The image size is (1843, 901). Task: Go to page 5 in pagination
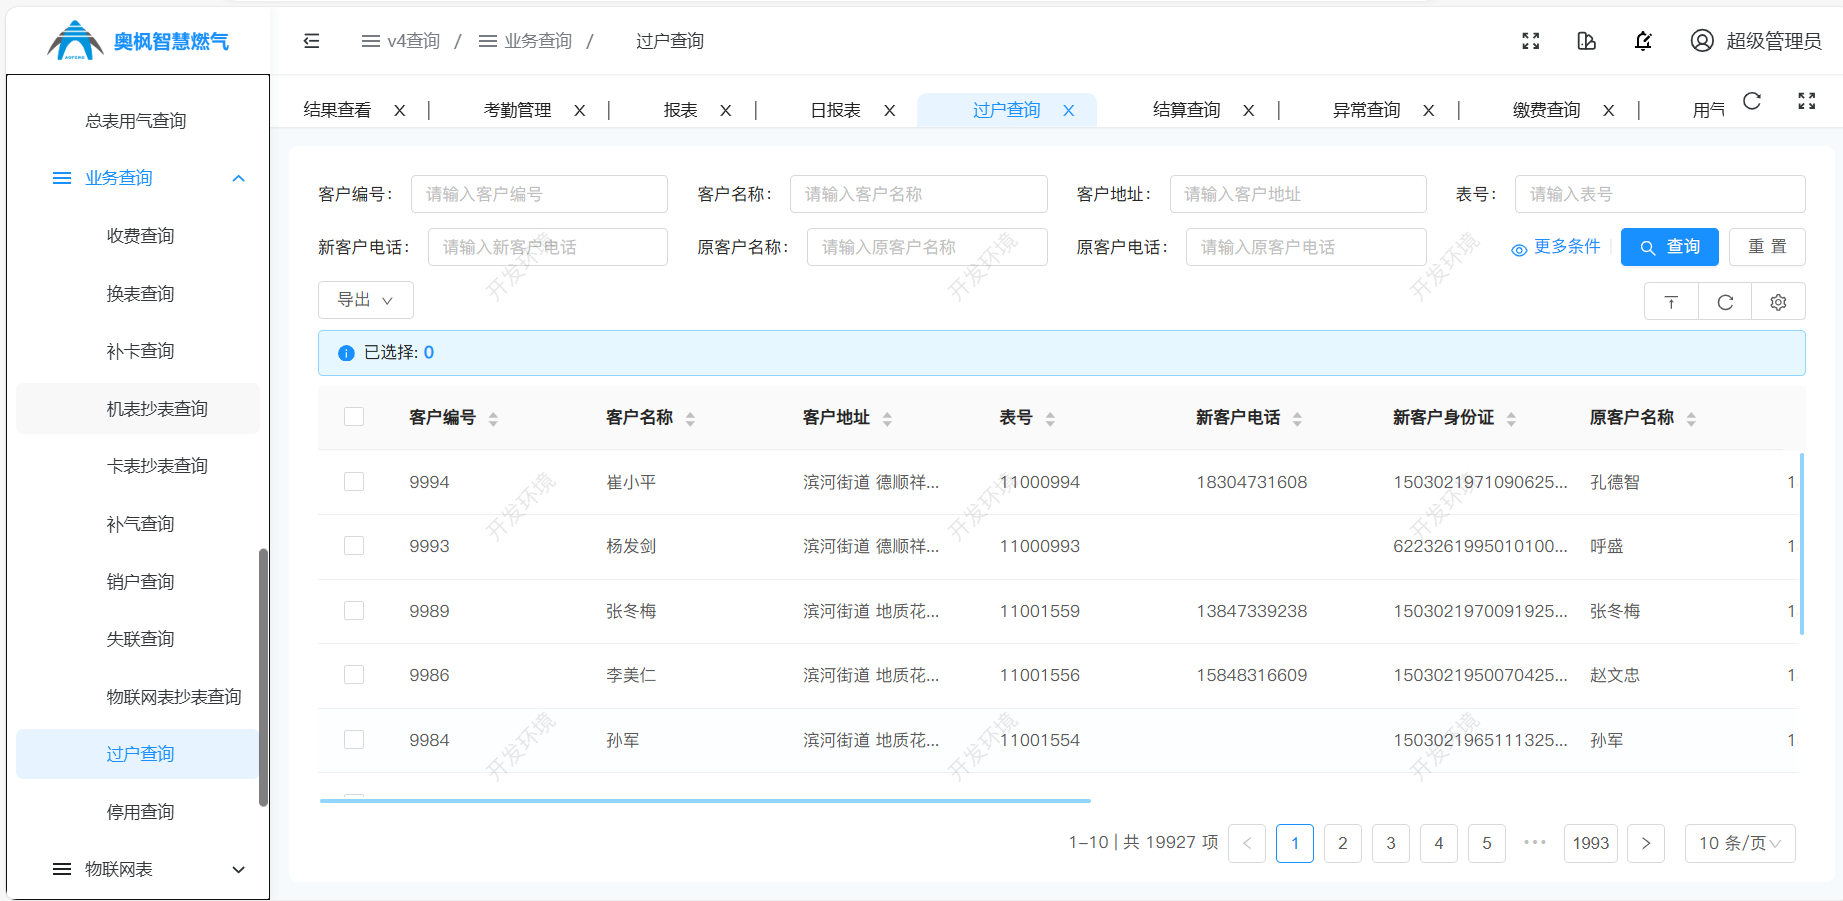pyautogui.click(x=1487, y=843)
